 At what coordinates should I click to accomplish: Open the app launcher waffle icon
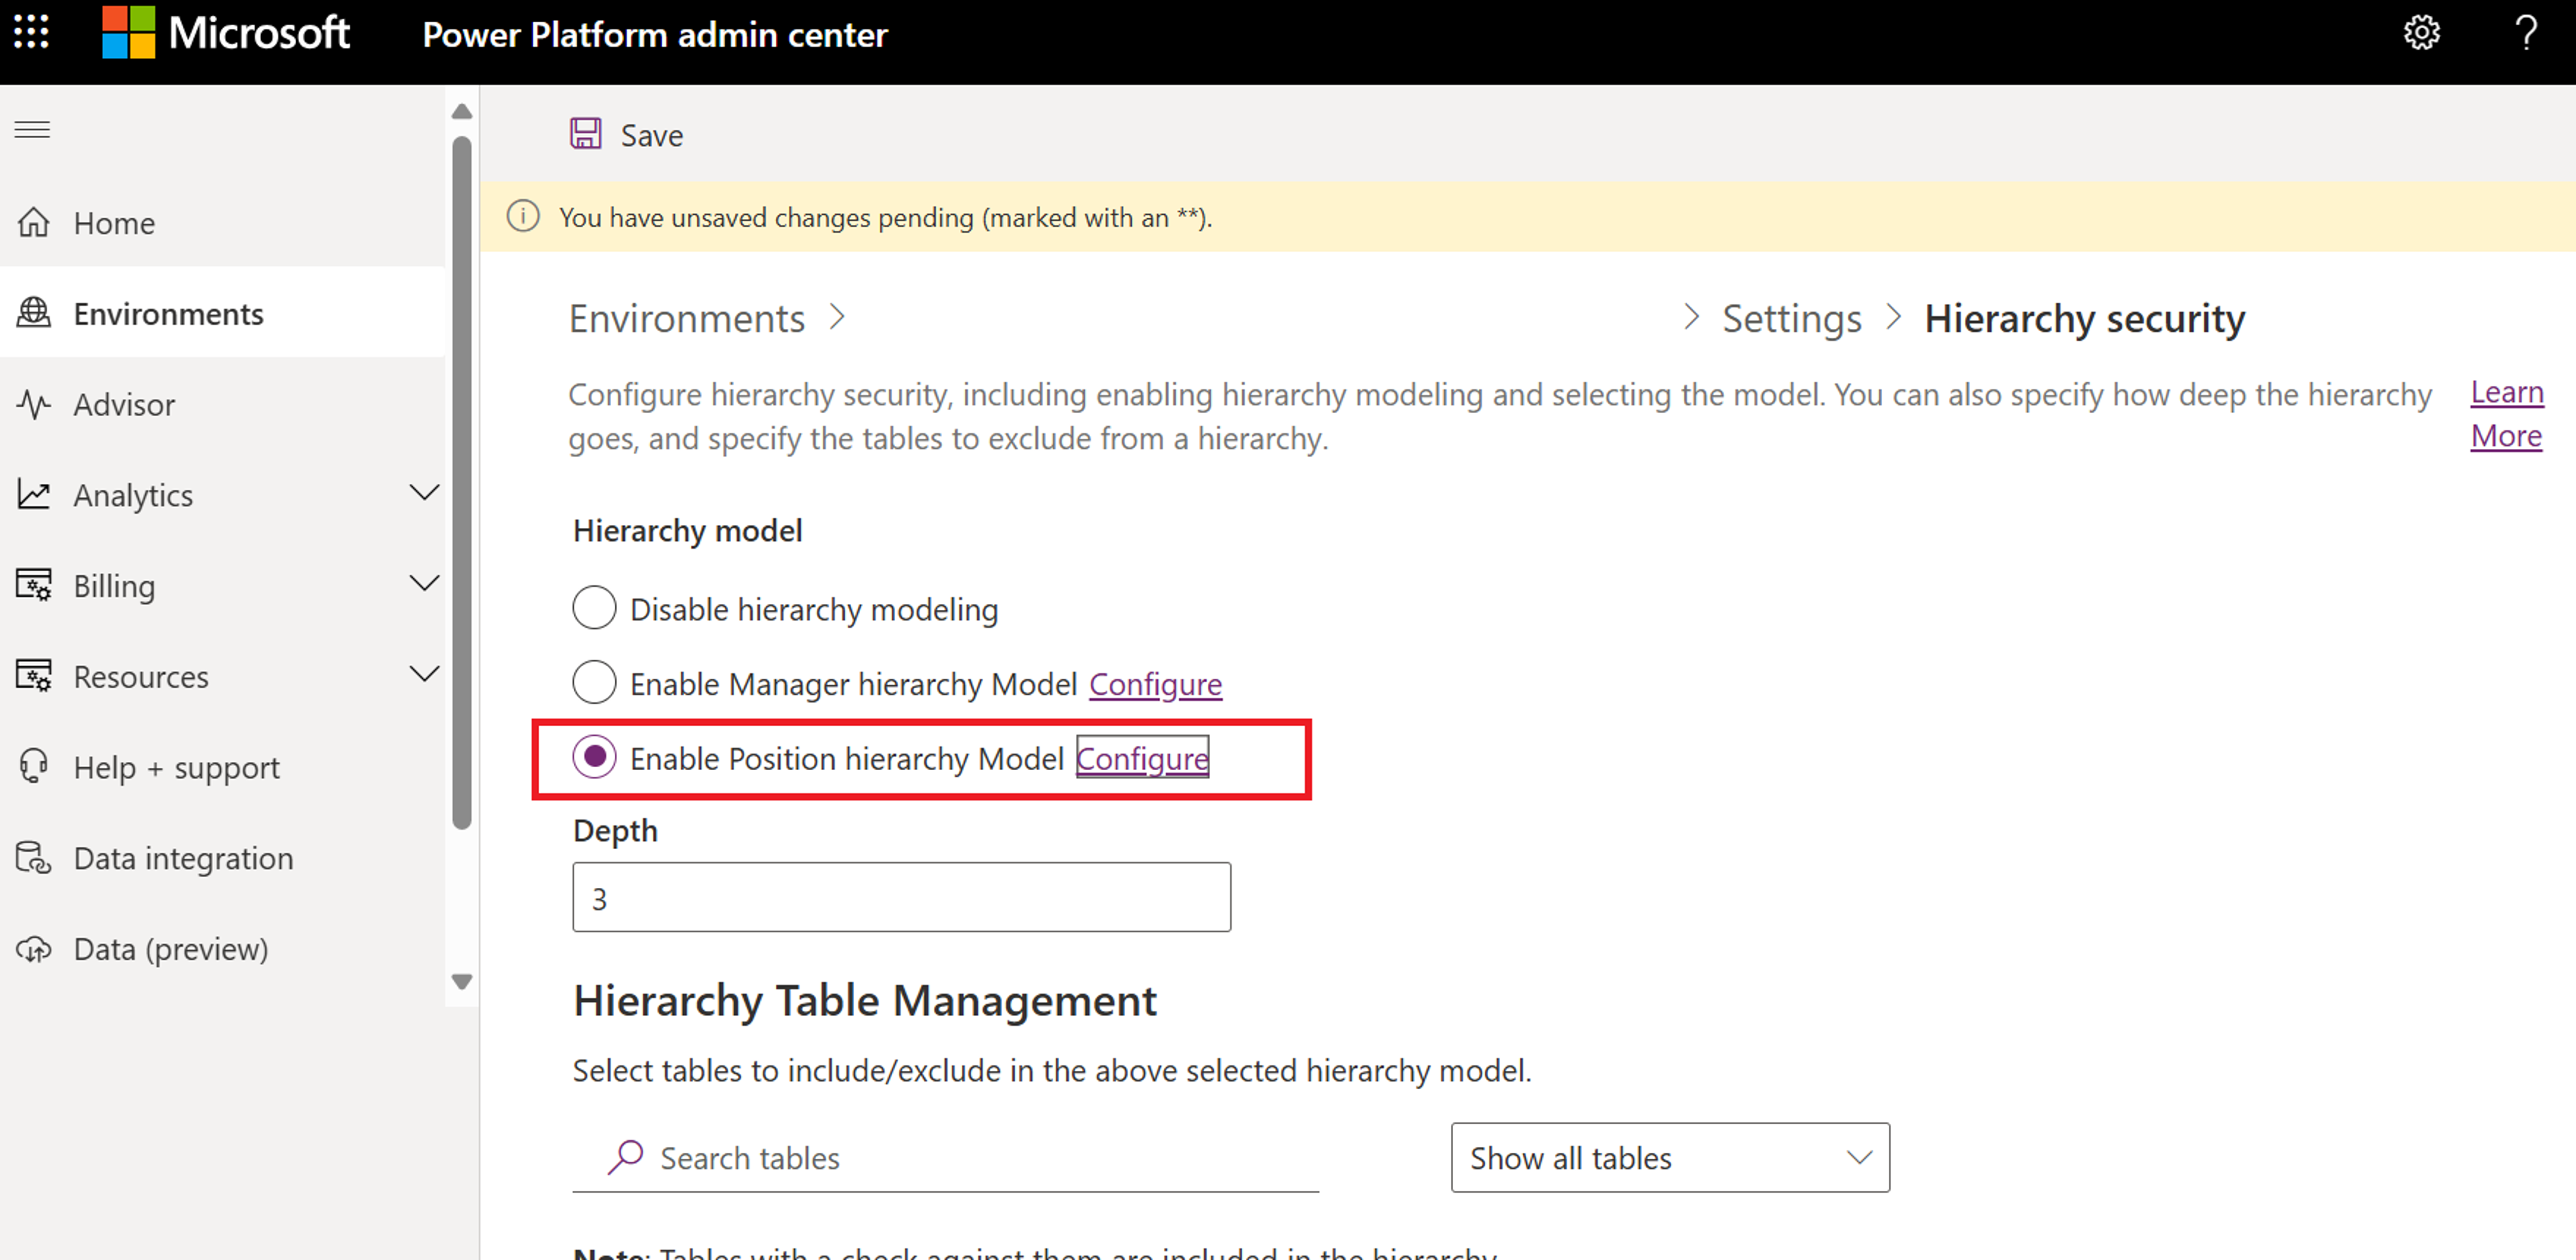point(31,32)
